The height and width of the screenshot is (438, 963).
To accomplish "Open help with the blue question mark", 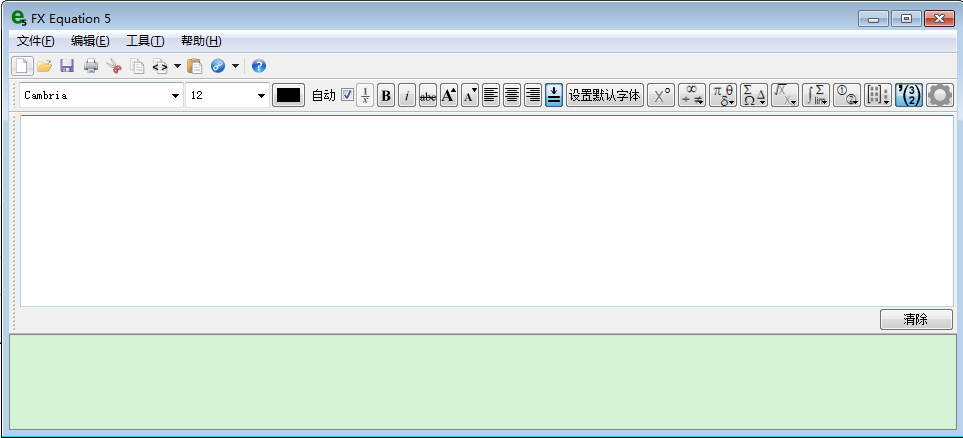I will pos(259,66).
